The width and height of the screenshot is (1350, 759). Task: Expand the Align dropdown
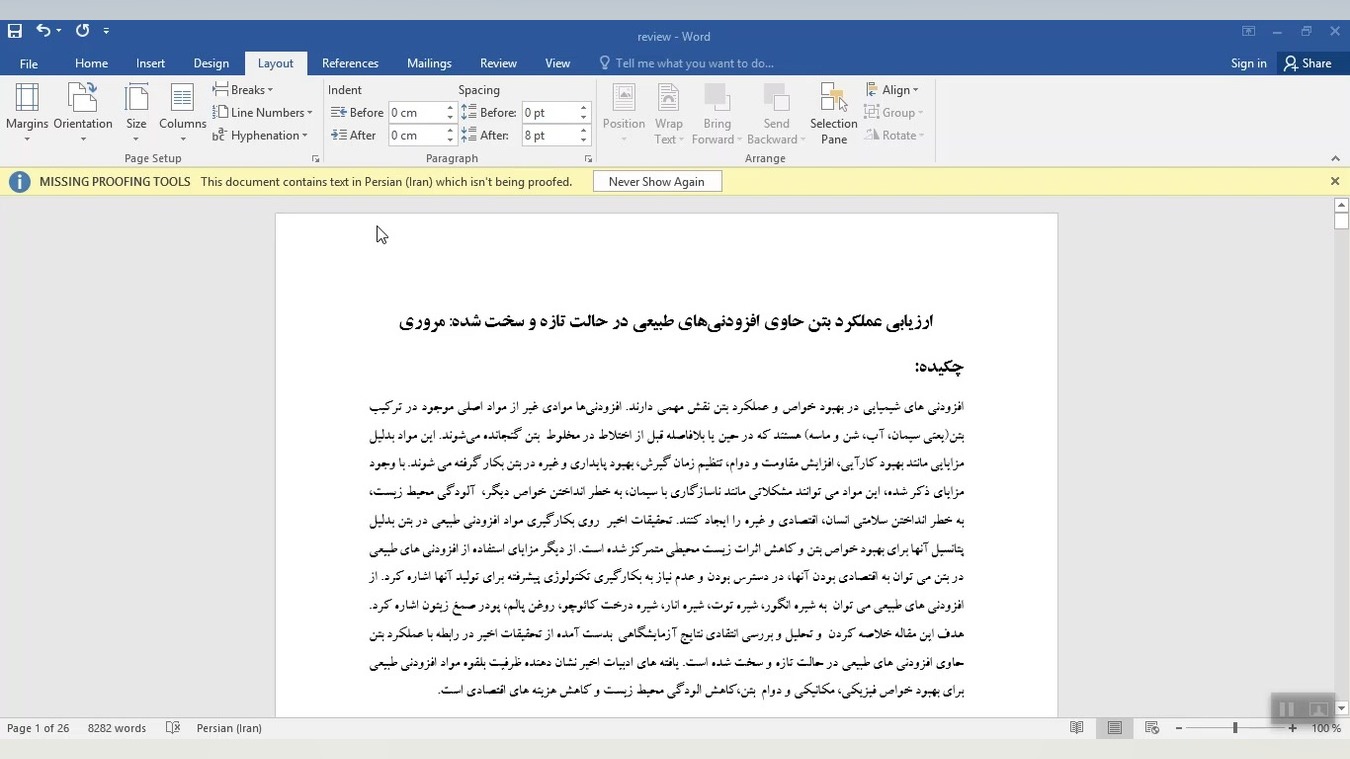(x=892, y=90)
